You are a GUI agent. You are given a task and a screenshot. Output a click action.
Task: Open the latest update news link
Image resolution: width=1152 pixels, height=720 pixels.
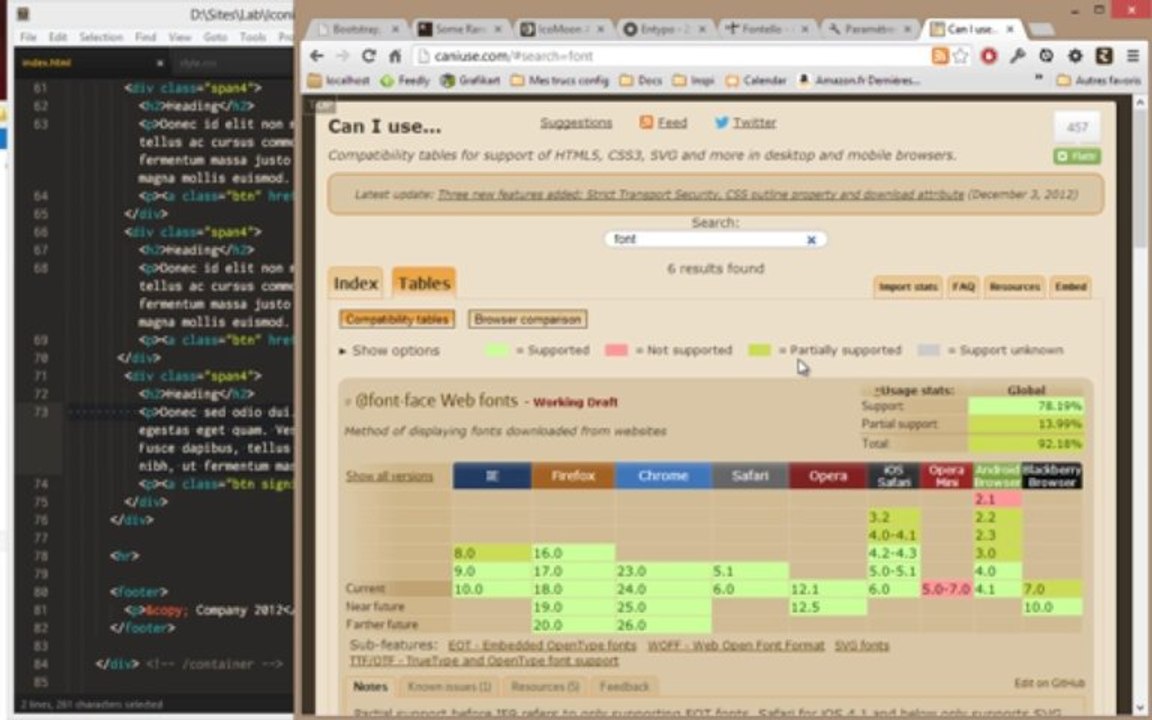700,195
